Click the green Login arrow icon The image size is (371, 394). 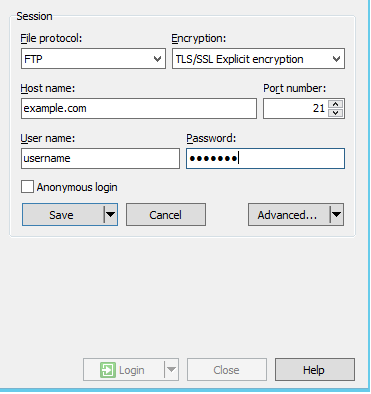(108, 370)
